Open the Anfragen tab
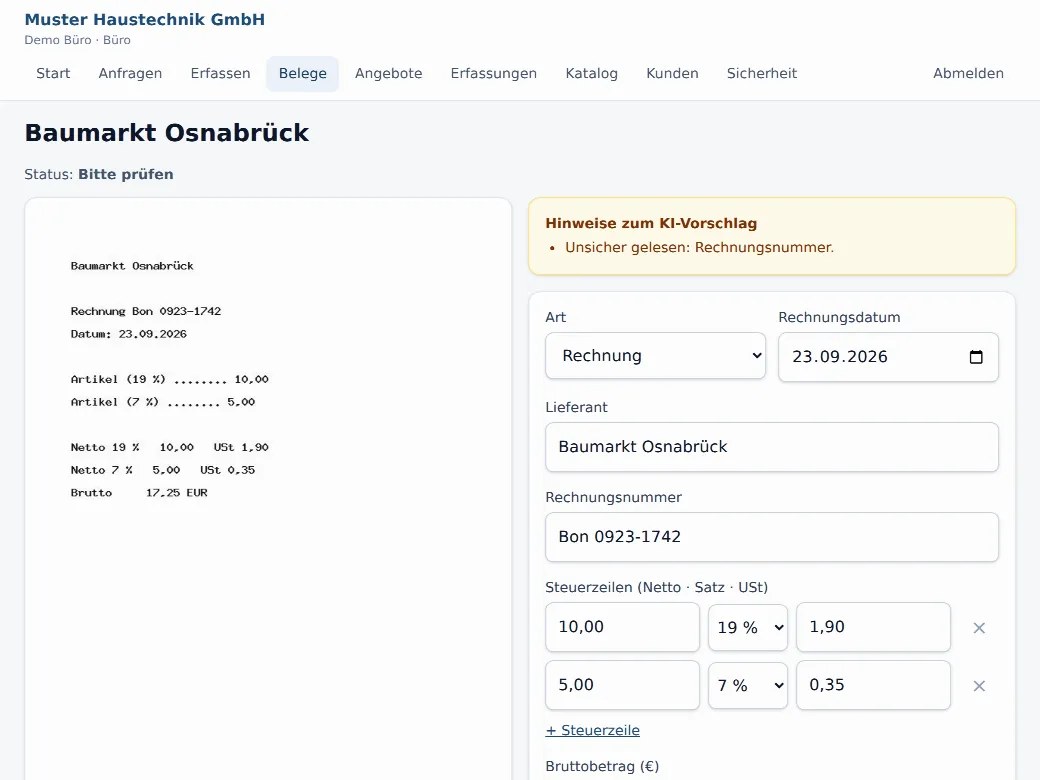This screenshot has height=780, width=1040. tap(130, 74)
